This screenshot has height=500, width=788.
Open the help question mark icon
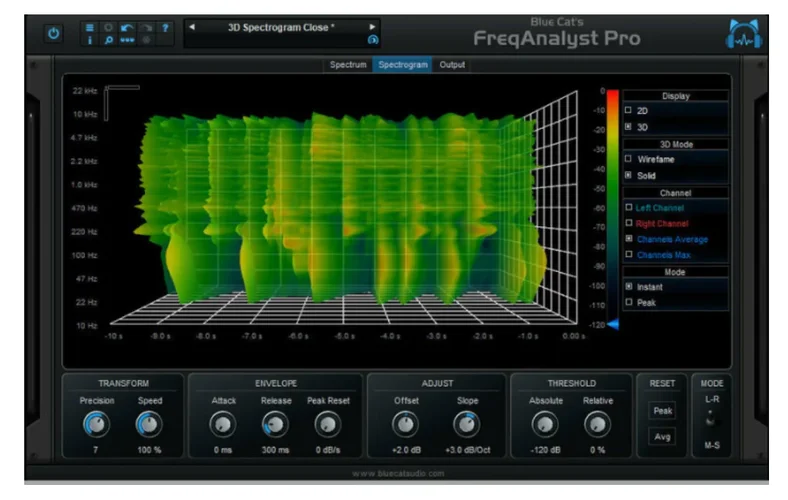point(165,27)
